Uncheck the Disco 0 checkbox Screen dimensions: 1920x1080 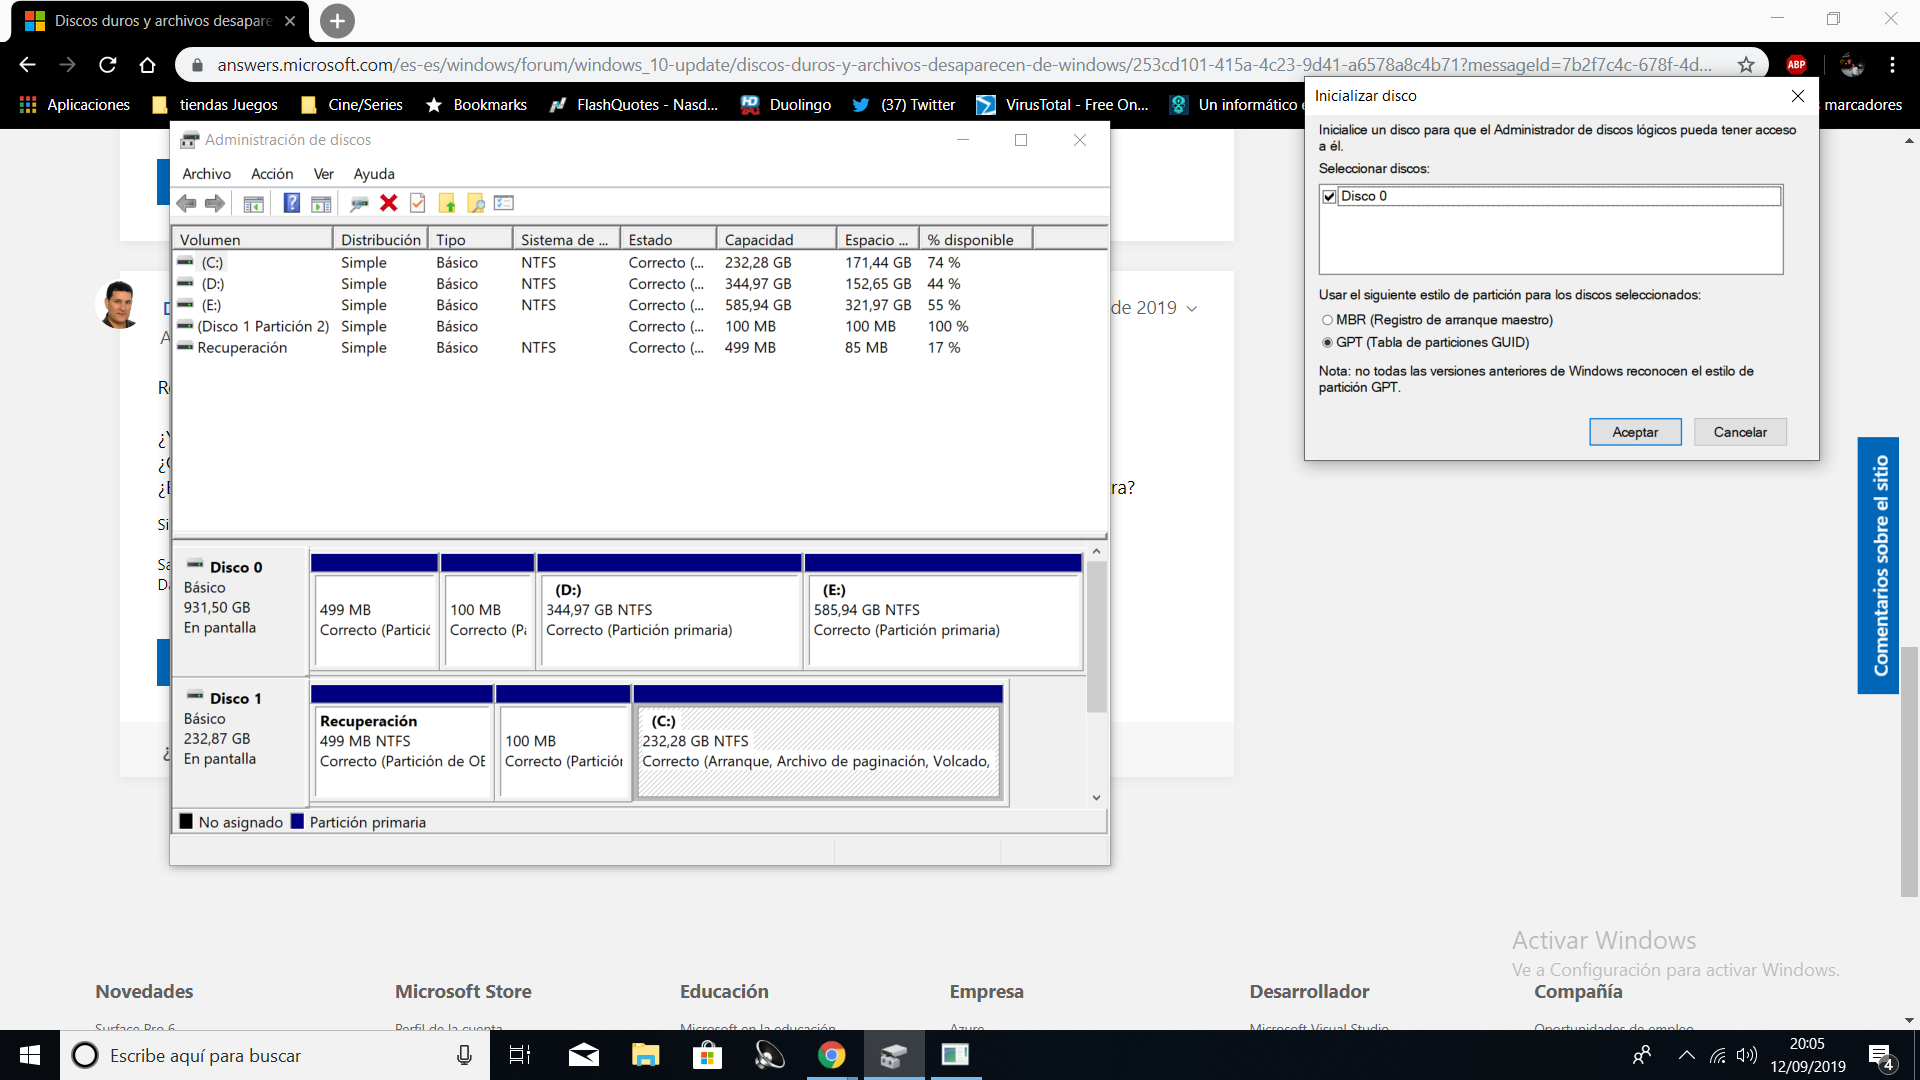click(x=1329, y=197)
